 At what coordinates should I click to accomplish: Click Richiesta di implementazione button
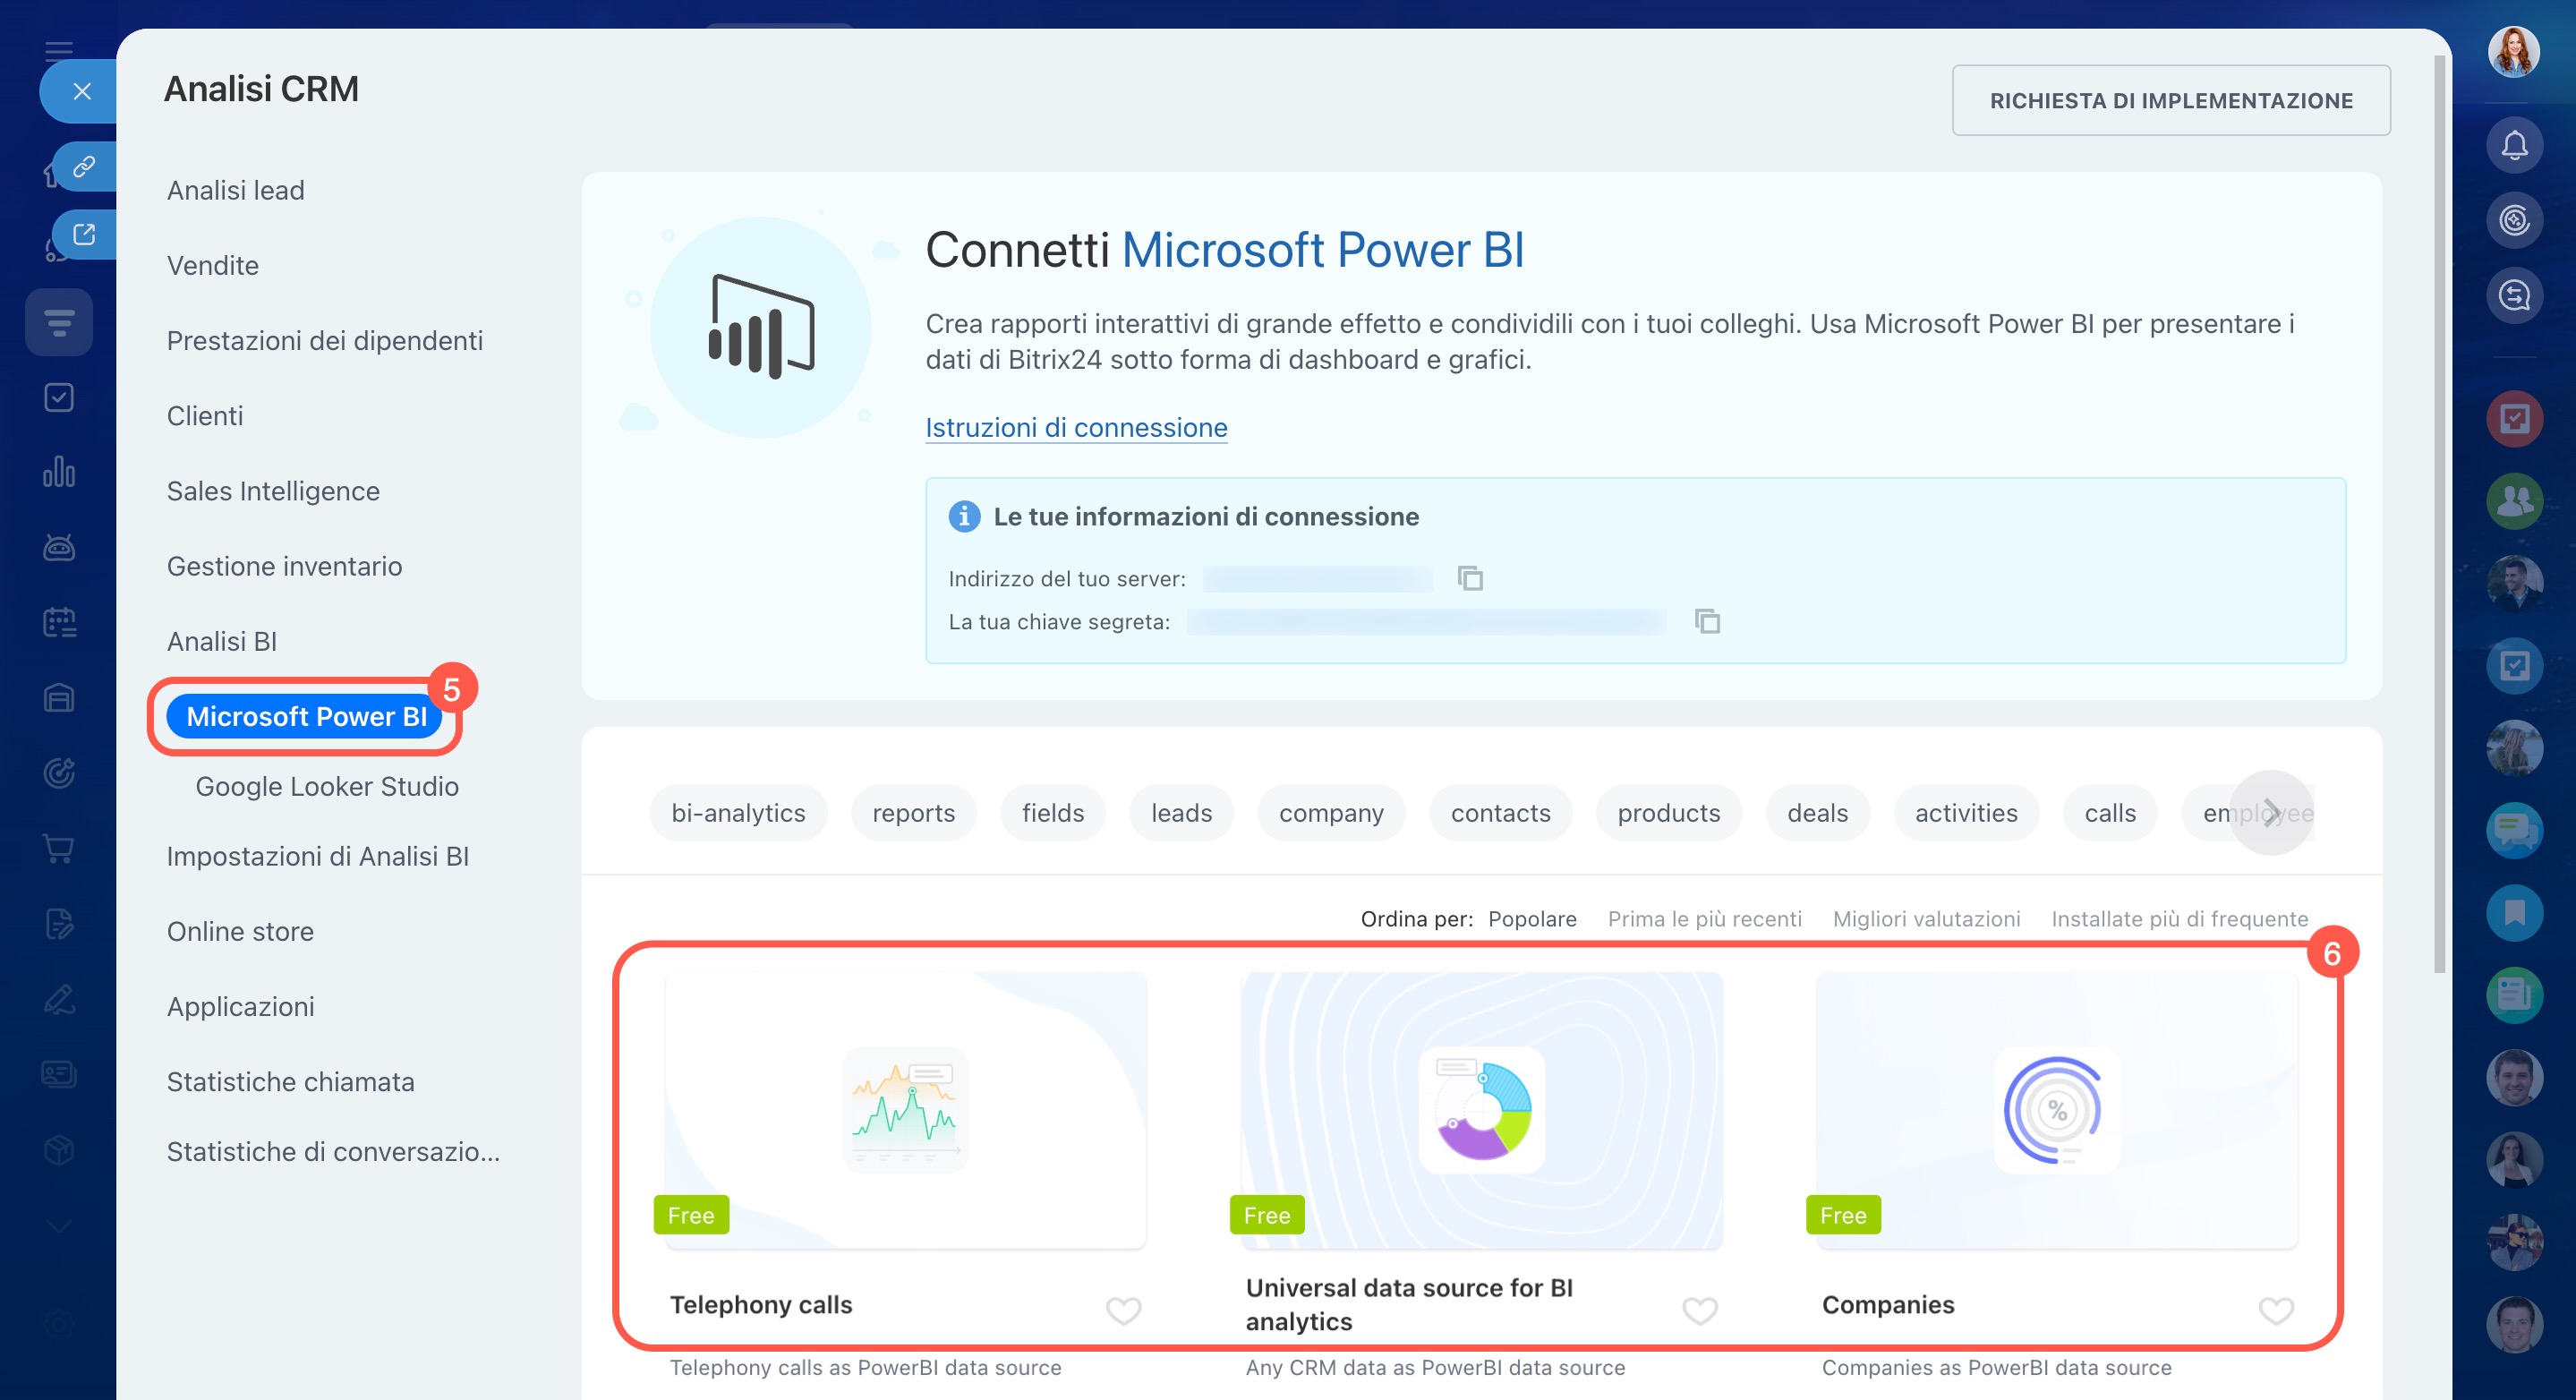2170,100
